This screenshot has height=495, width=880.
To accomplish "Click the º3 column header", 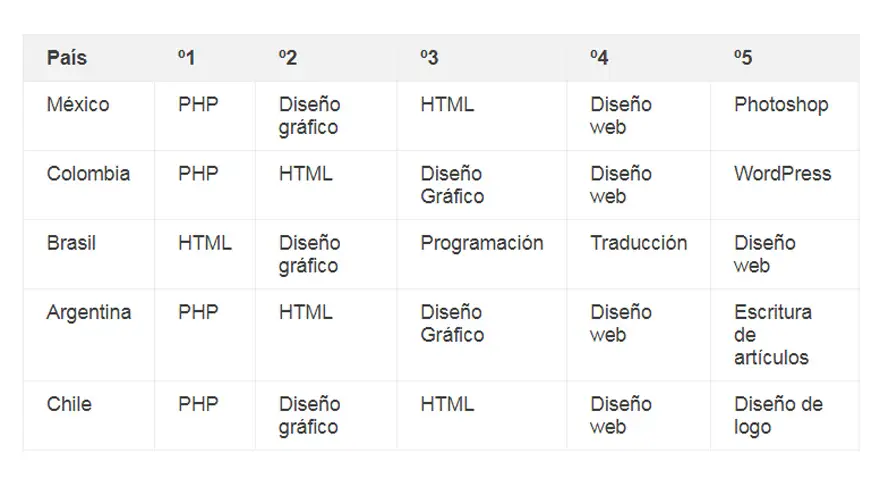I will pyautogui.click(x=429, y=58).
